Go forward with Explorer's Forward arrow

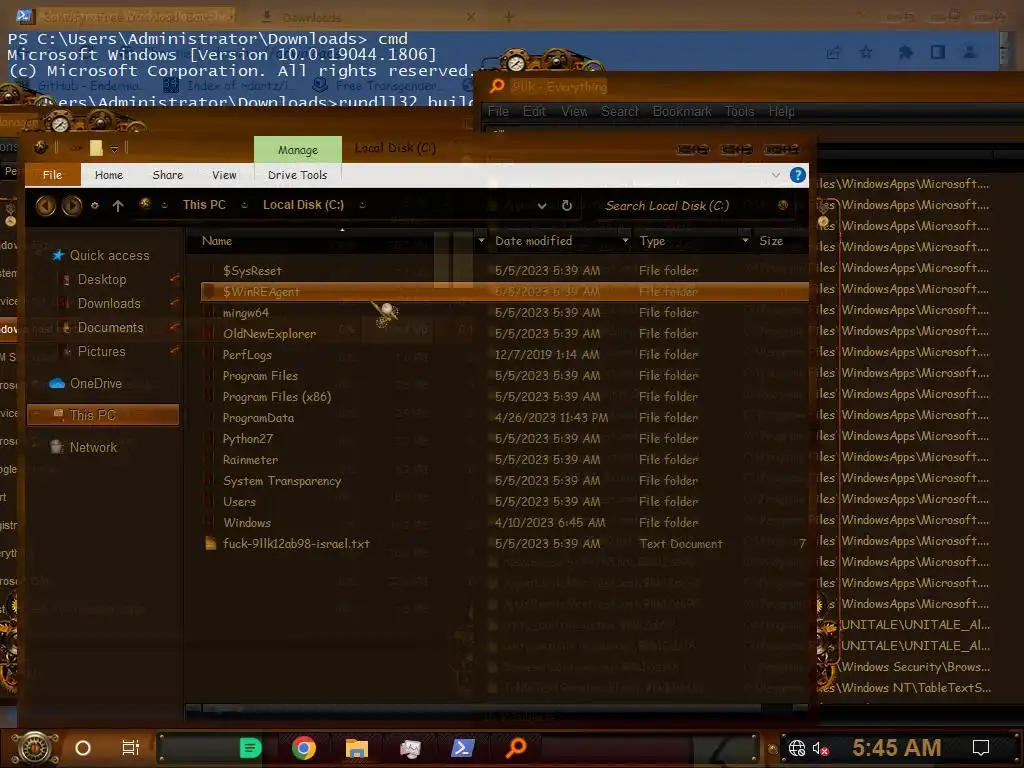[x=72, y=206]
